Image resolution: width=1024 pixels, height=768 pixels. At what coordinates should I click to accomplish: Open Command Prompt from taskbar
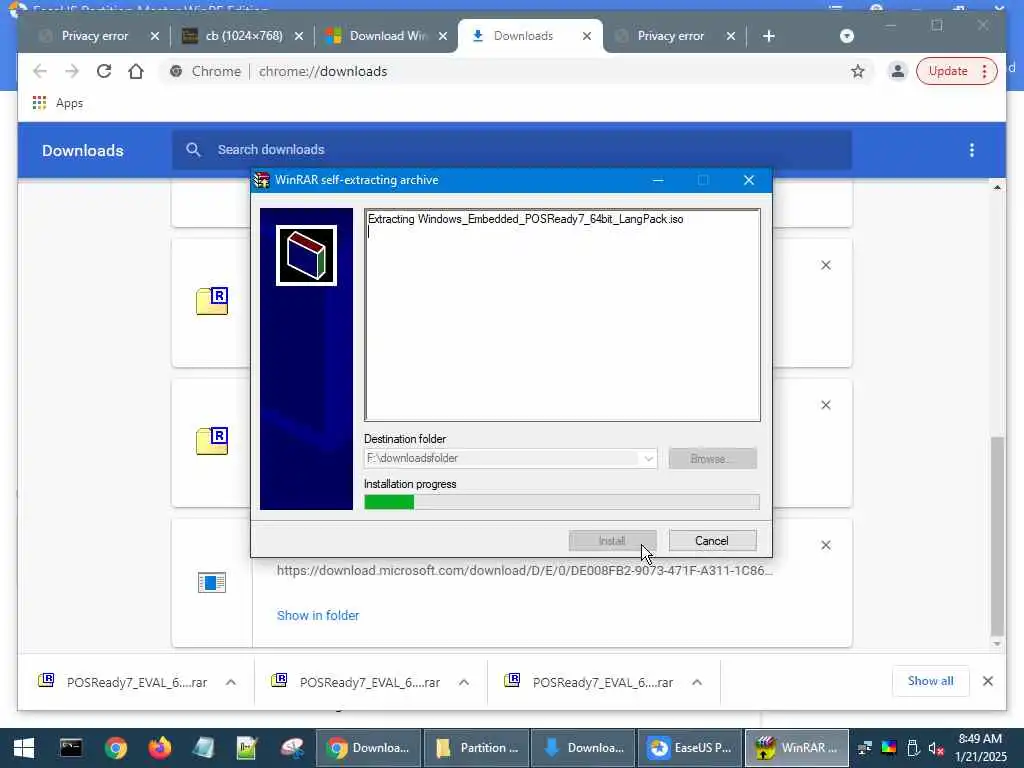coord(71,748)
